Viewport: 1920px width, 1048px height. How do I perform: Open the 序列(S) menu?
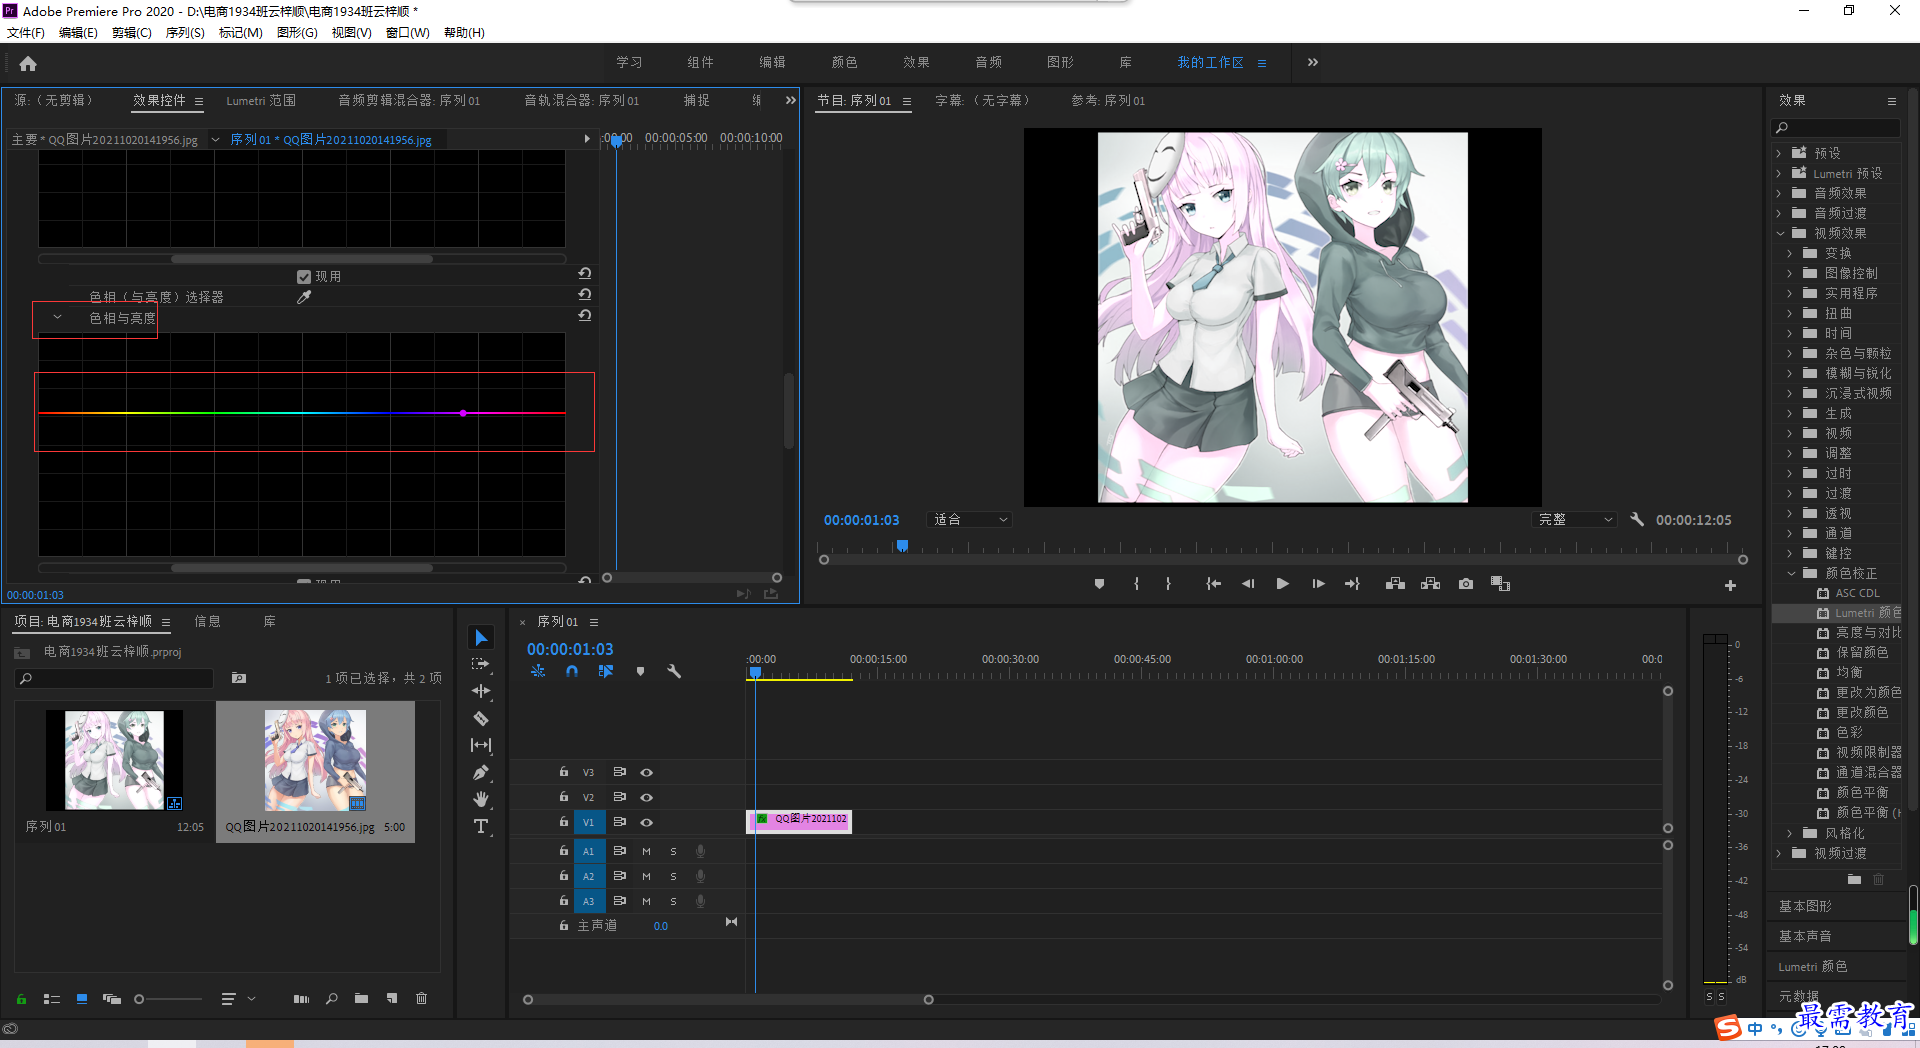pos(185,32)
